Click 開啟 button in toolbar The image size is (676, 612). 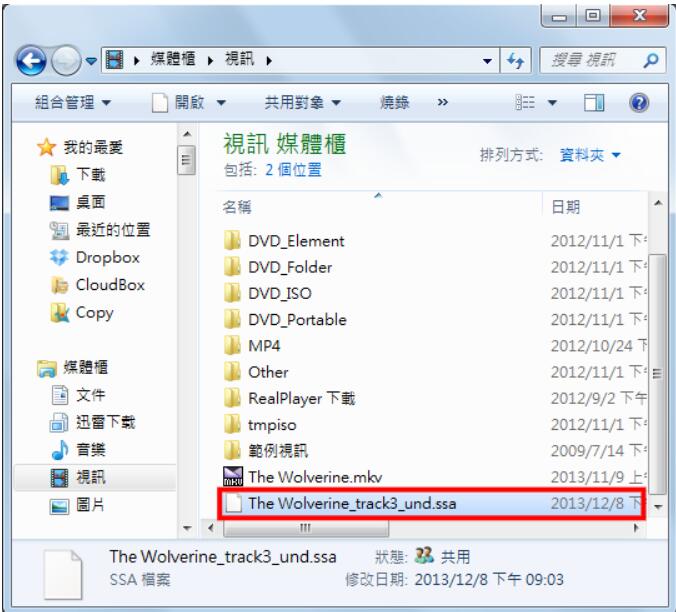click(x=189, y=103)
